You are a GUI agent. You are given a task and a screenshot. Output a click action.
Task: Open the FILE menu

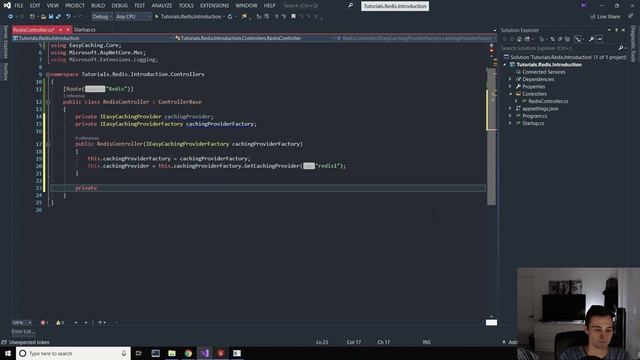(x=19, y=6)
